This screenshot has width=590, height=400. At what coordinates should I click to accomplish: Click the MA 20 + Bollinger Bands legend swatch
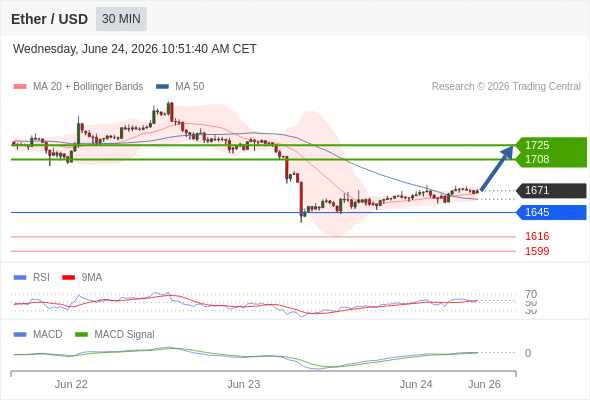pyautogui.click(x=20, y=87)
